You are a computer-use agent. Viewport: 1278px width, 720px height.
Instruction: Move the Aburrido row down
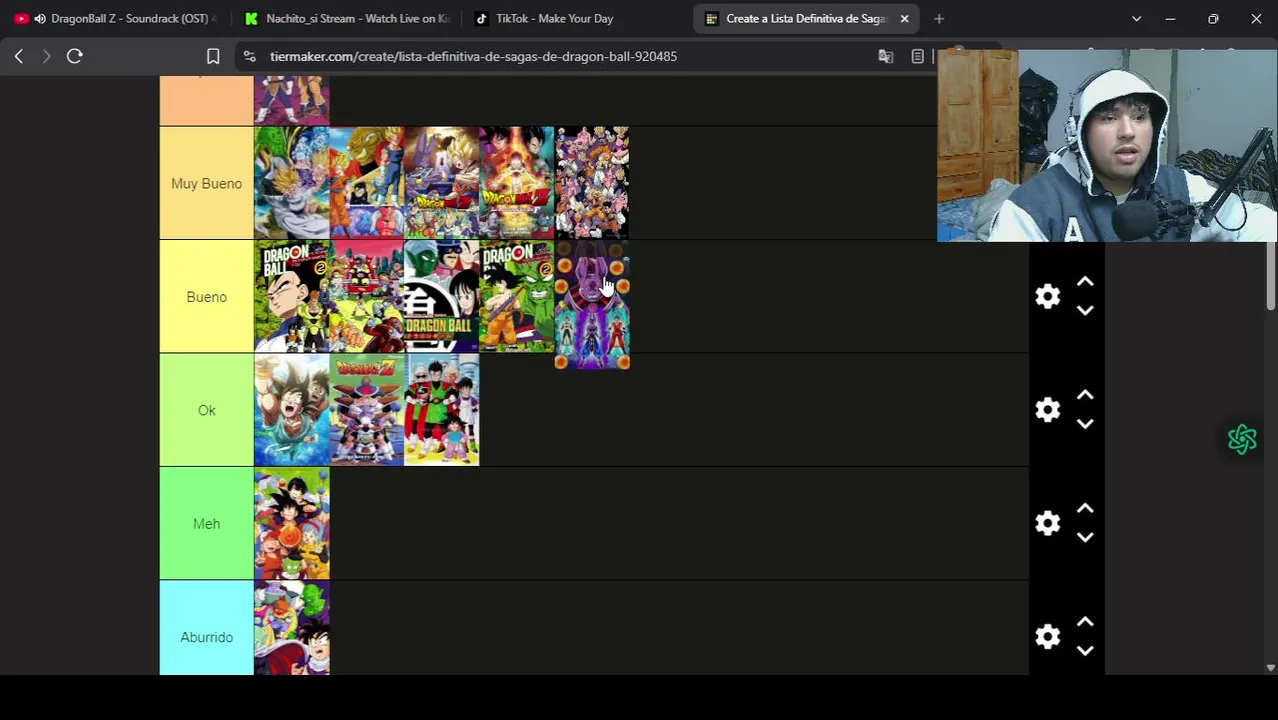(1085, 651)
